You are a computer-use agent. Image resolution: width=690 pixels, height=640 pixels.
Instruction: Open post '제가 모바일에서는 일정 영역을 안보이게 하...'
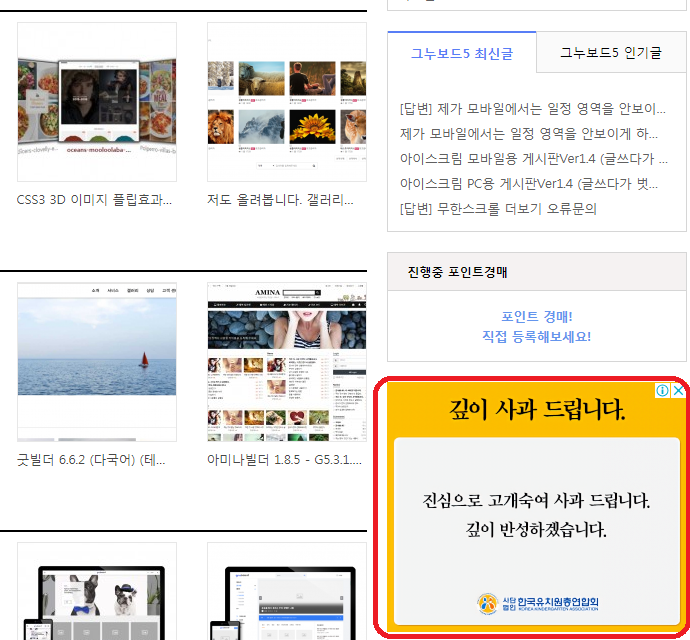point(529,134)
